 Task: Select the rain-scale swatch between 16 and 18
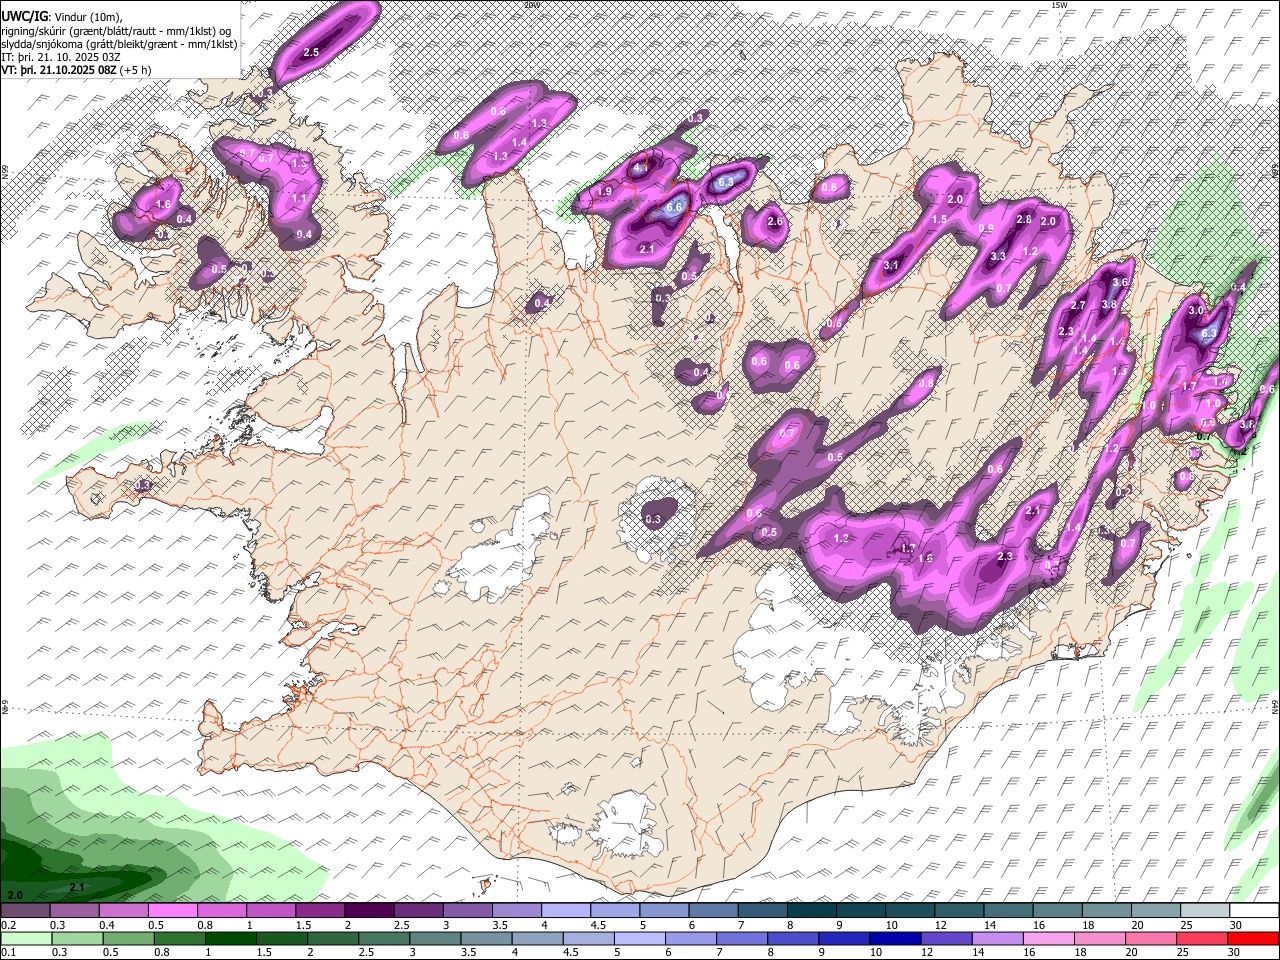[1048, 939]
